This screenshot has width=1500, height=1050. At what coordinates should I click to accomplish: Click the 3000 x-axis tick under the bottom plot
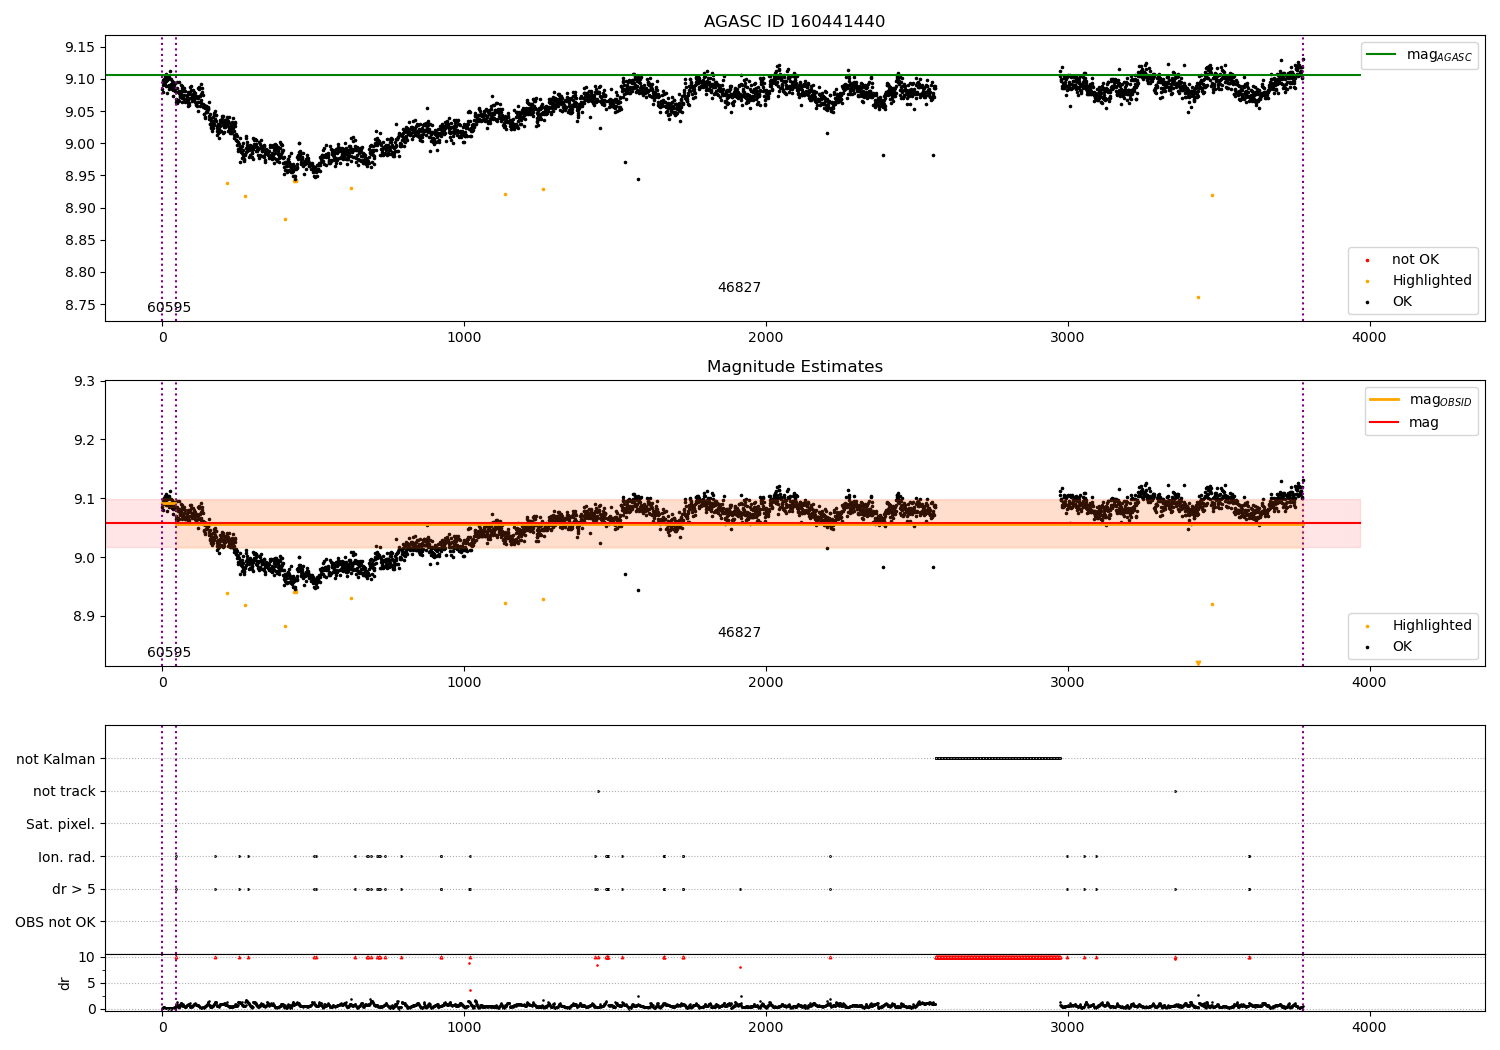[1068, 1027]
